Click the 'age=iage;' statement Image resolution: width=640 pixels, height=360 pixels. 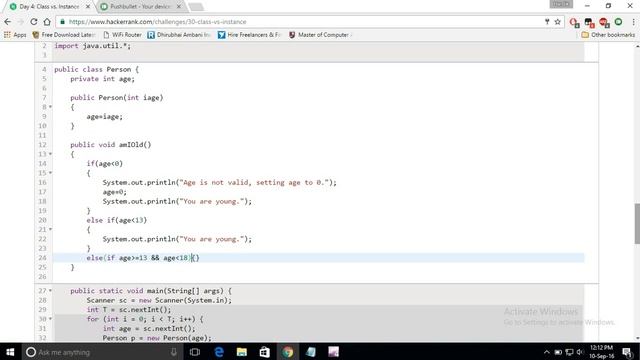click(104, 116)
